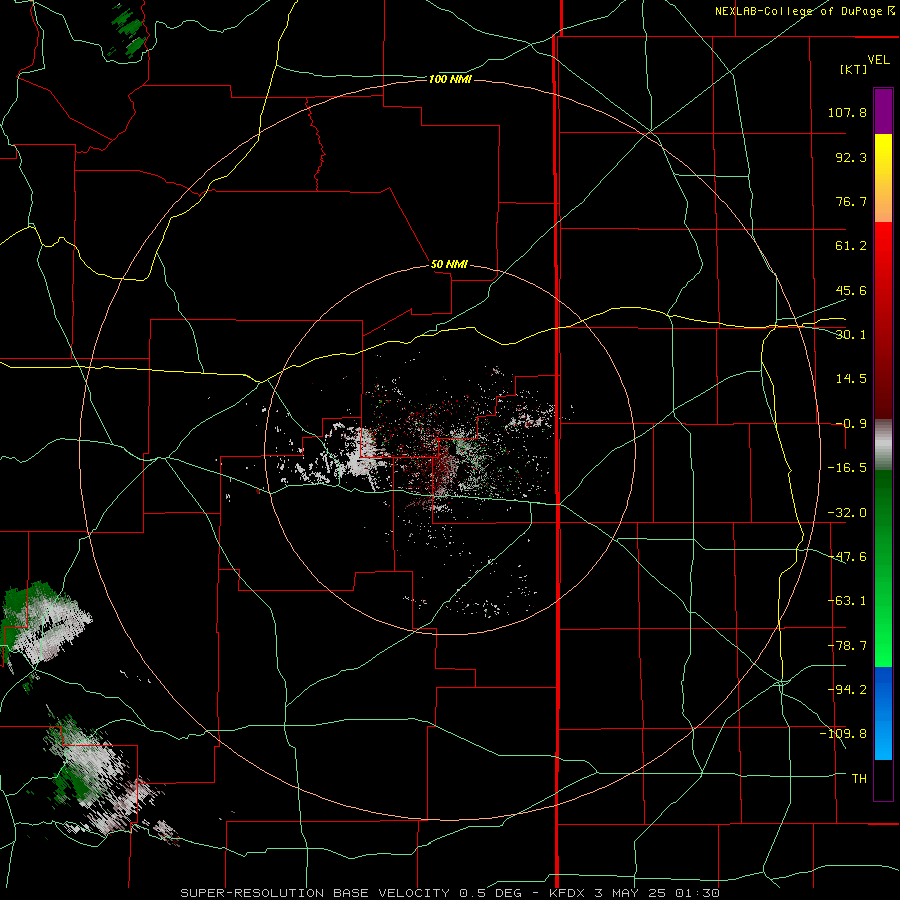Click the -78.7 legend value
The height and width of the screenshot is (900, 900).
(x=847, y=646)
